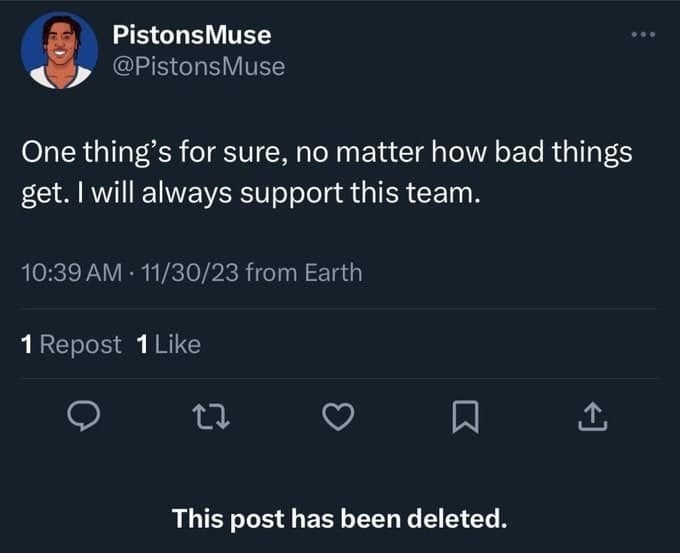The width and height of the screenshot is (680, 553).
Task: Click the phrase "support this team"
Action: coord(369,194)
